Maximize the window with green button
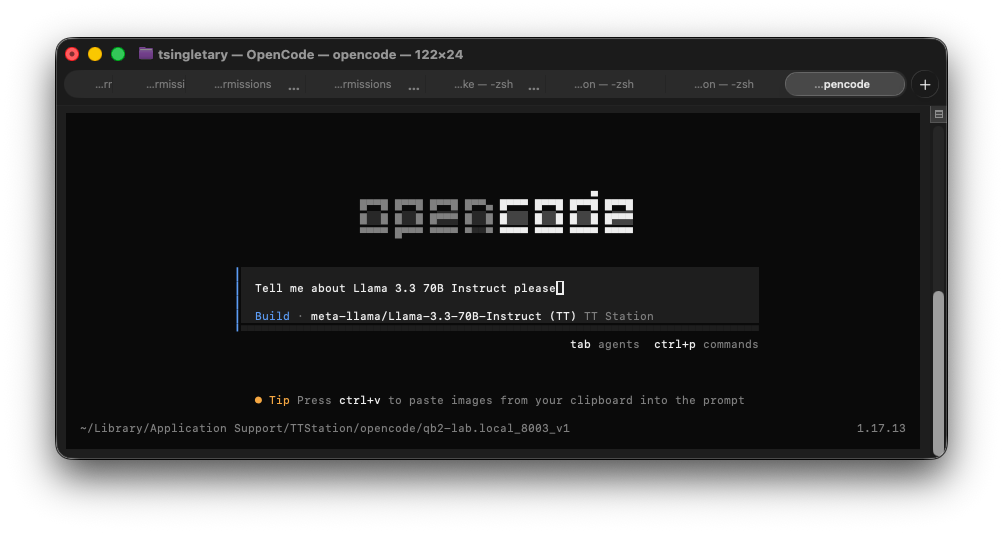Image resolution: width=1003 pixels, height=533 pixels. [118, 54]
